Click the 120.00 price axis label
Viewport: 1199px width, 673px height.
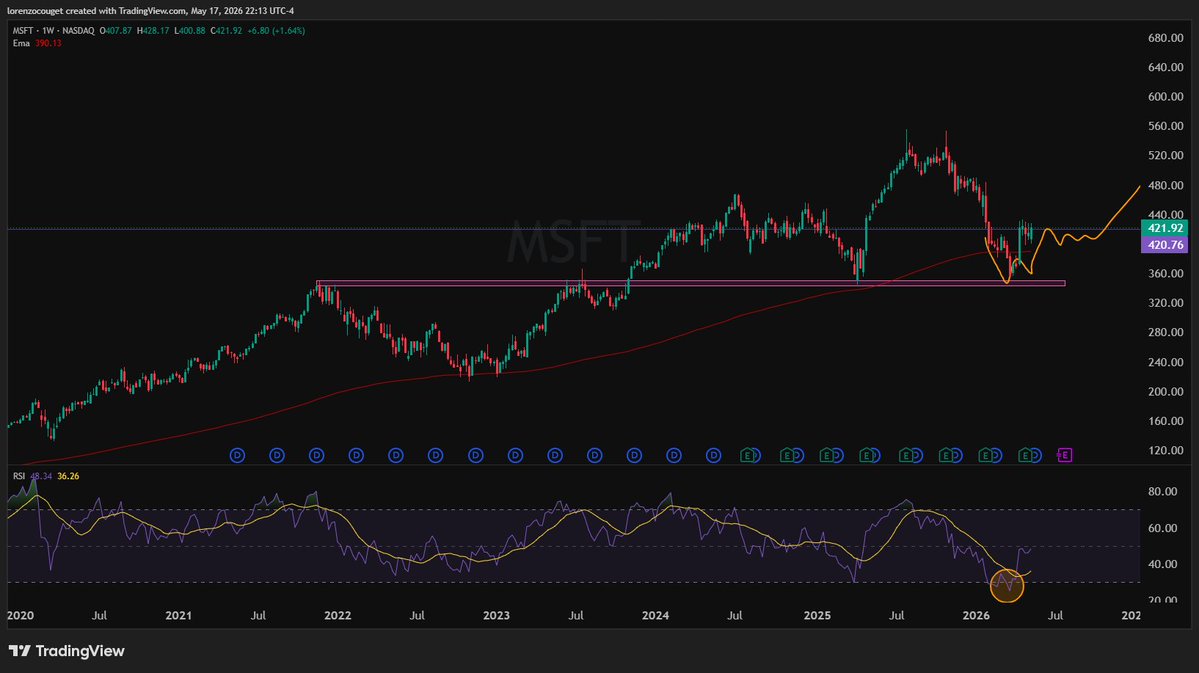point(1165,450)
